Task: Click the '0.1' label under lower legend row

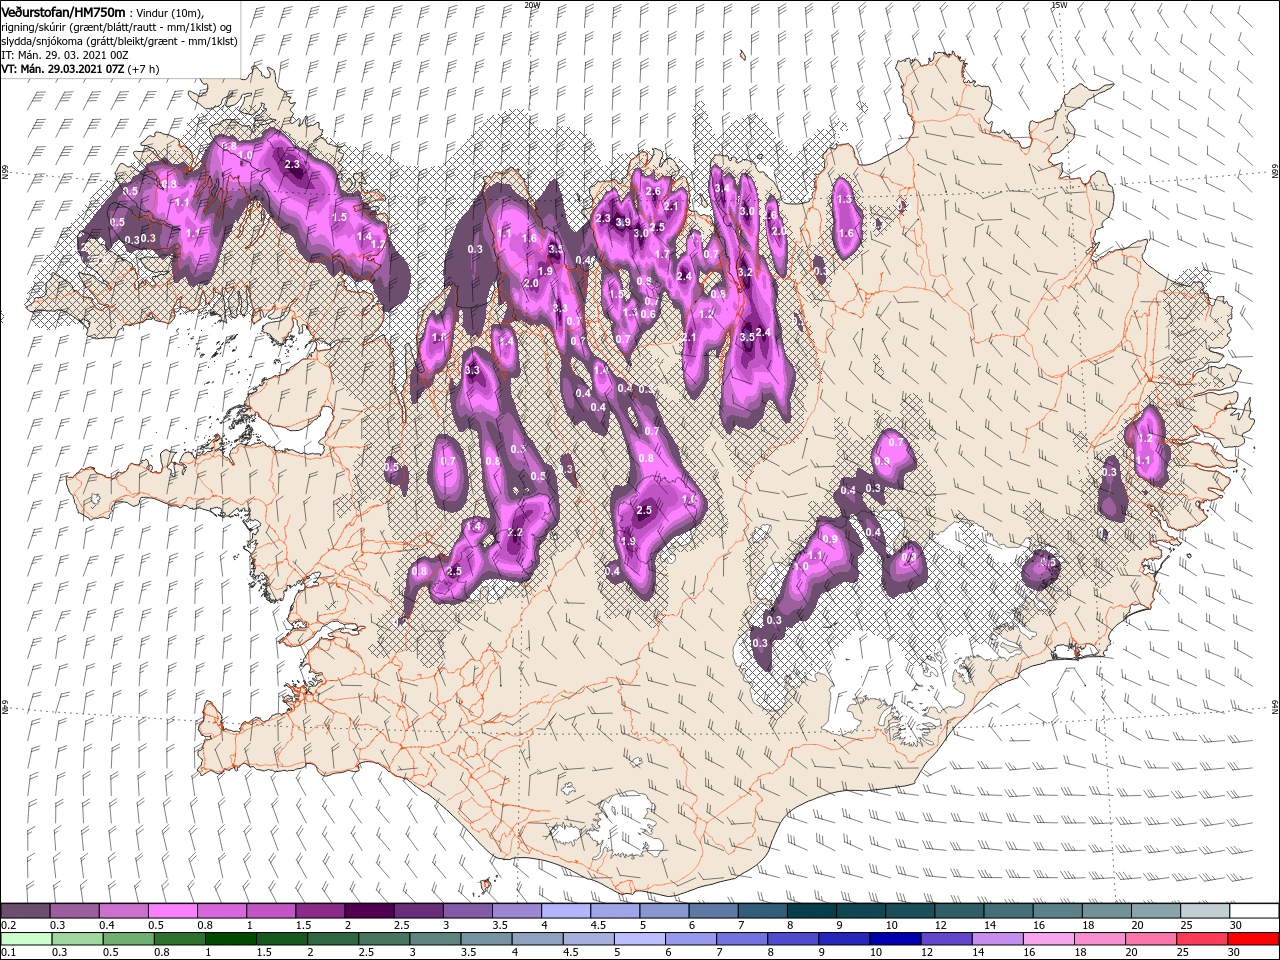Action: (x=8, y=952)
